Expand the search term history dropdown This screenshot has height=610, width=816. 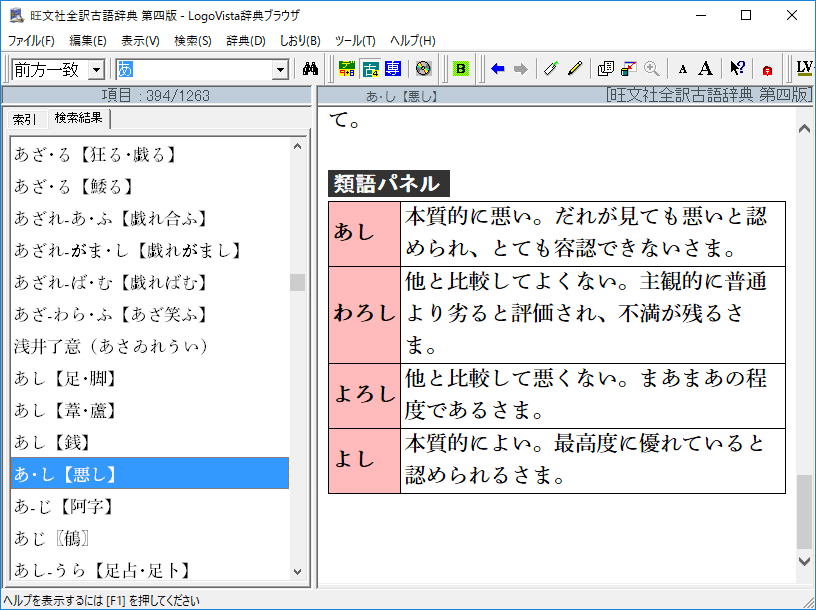(280, 69)
